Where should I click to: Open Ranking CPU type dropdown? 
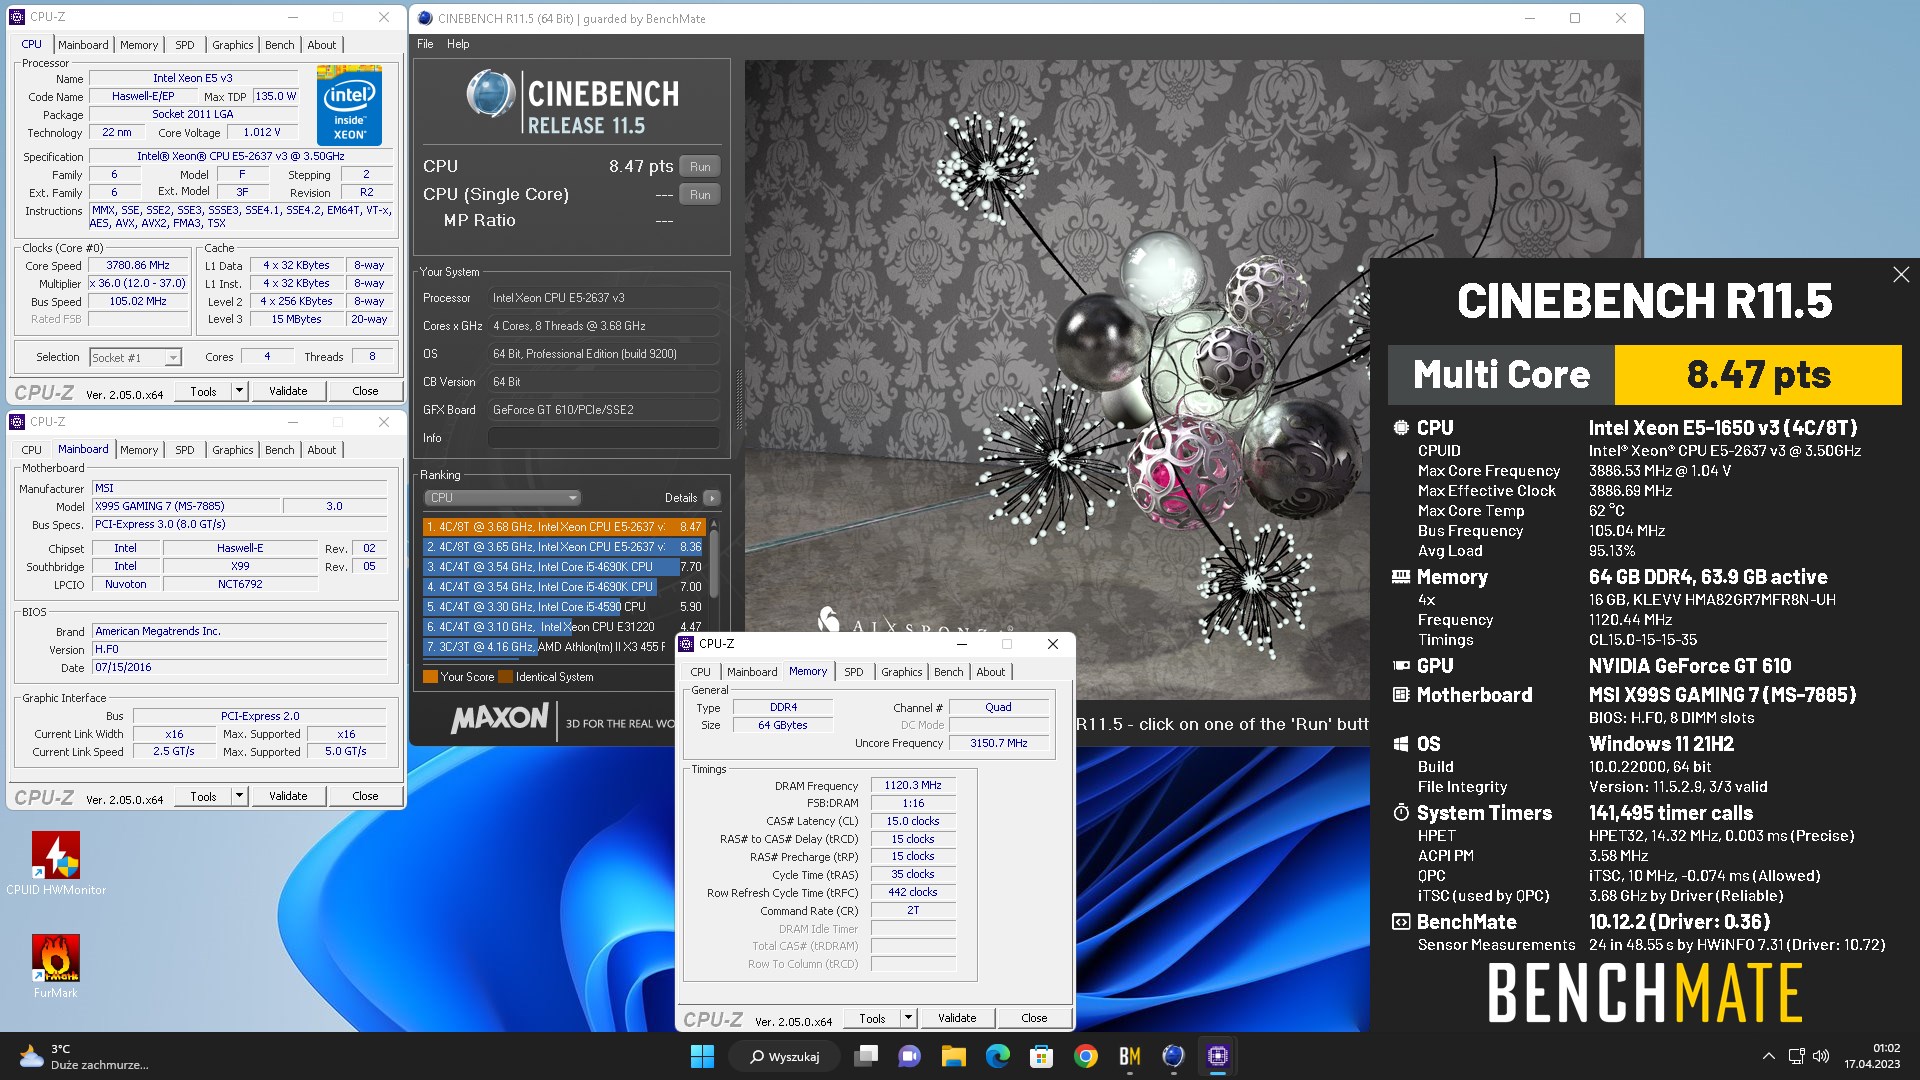tap(502, 498)
